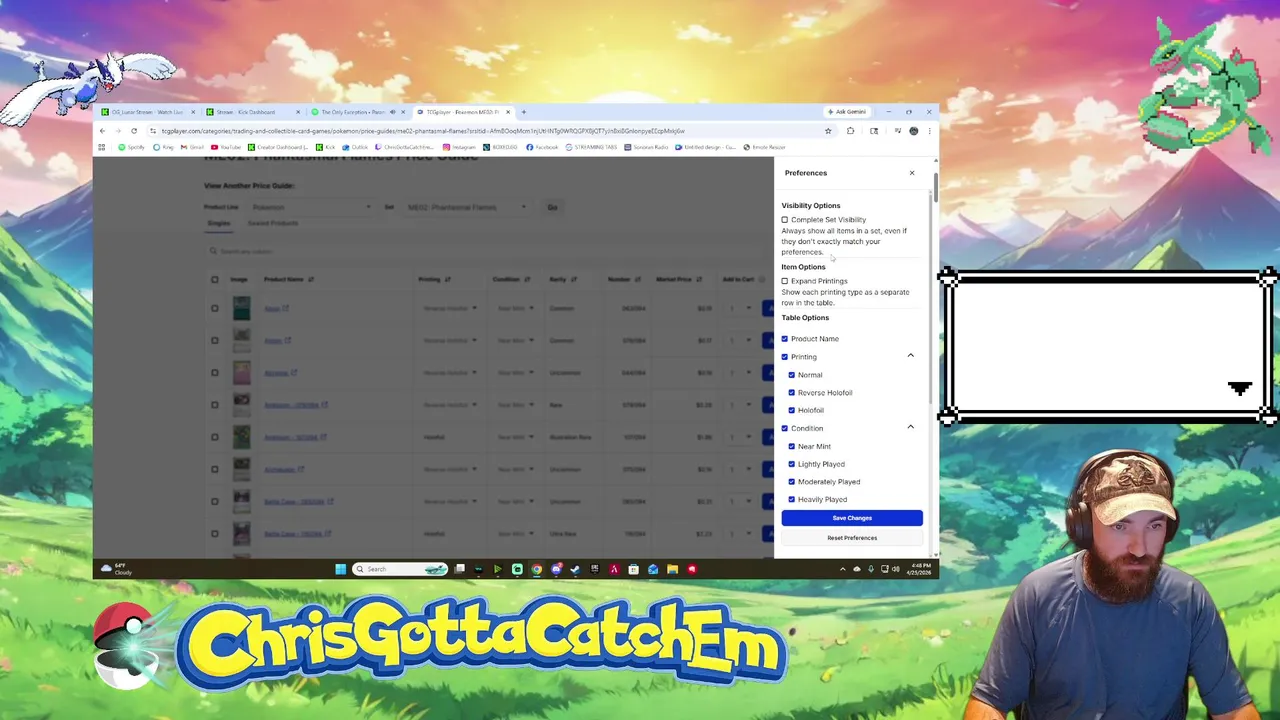Enable Expand Printings checkbox
The image size is (1280, 720).
pos(785,281)
